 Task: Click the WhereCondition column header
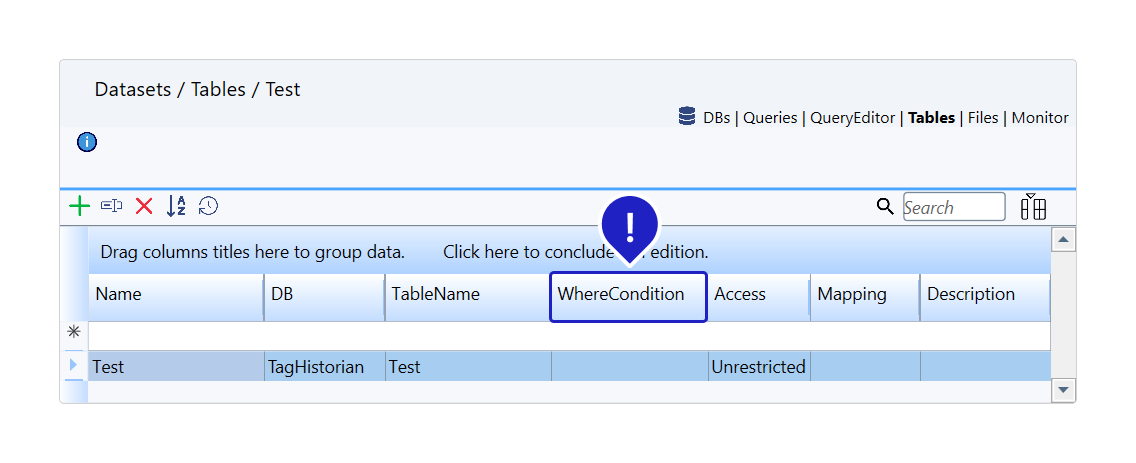pyautogui.click(x=628, y=295)
